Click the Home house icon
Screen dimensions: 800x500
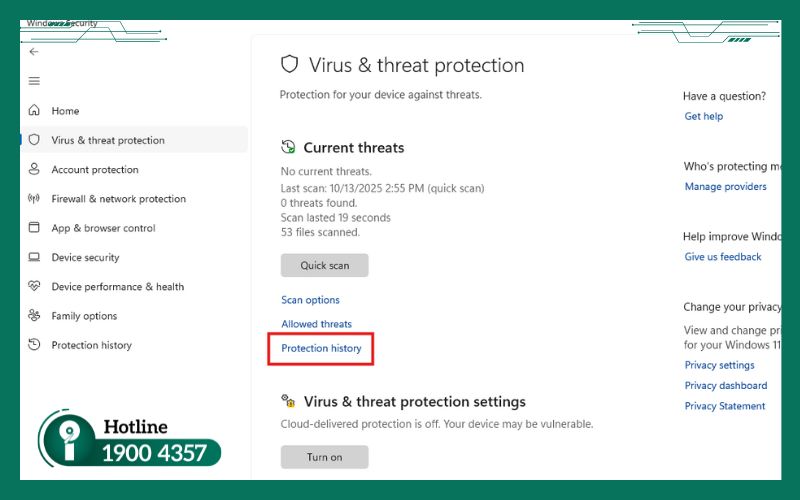pyautogui.click(x=34, y=111)
